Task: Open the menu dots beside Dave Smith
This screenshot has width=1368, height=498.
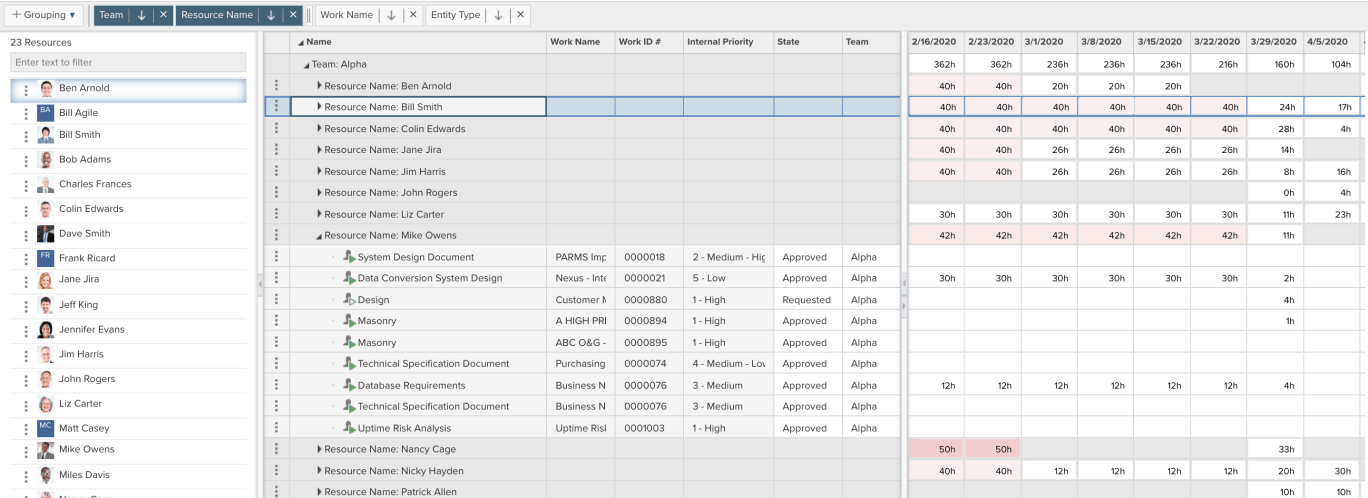Action: (x=26, y=234)
